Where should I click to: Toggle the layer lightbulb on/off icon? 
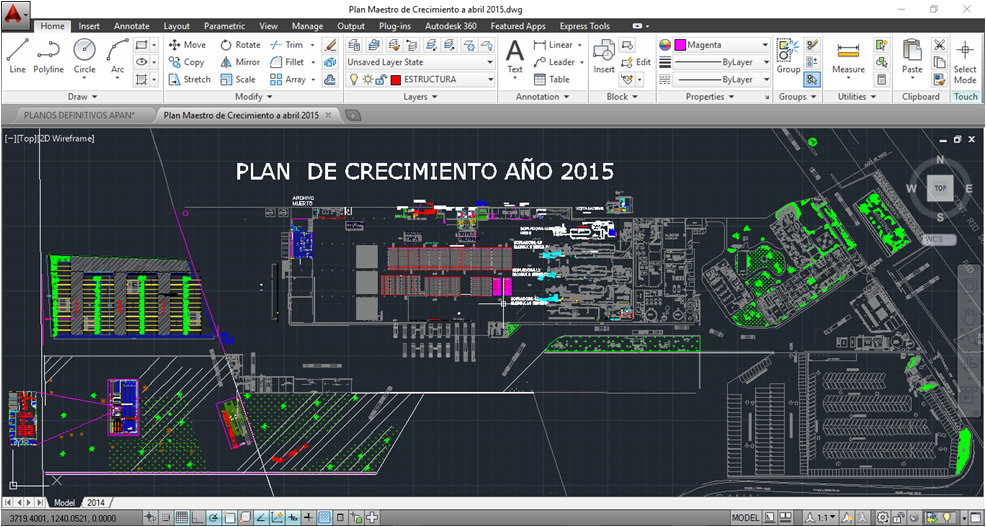coord(353,79)
